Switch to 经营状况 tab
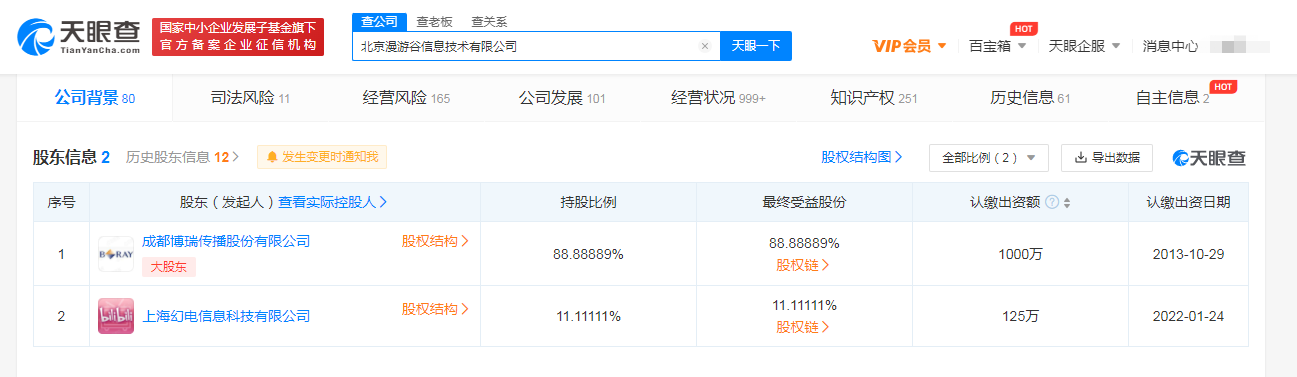 tap(718, 98)
